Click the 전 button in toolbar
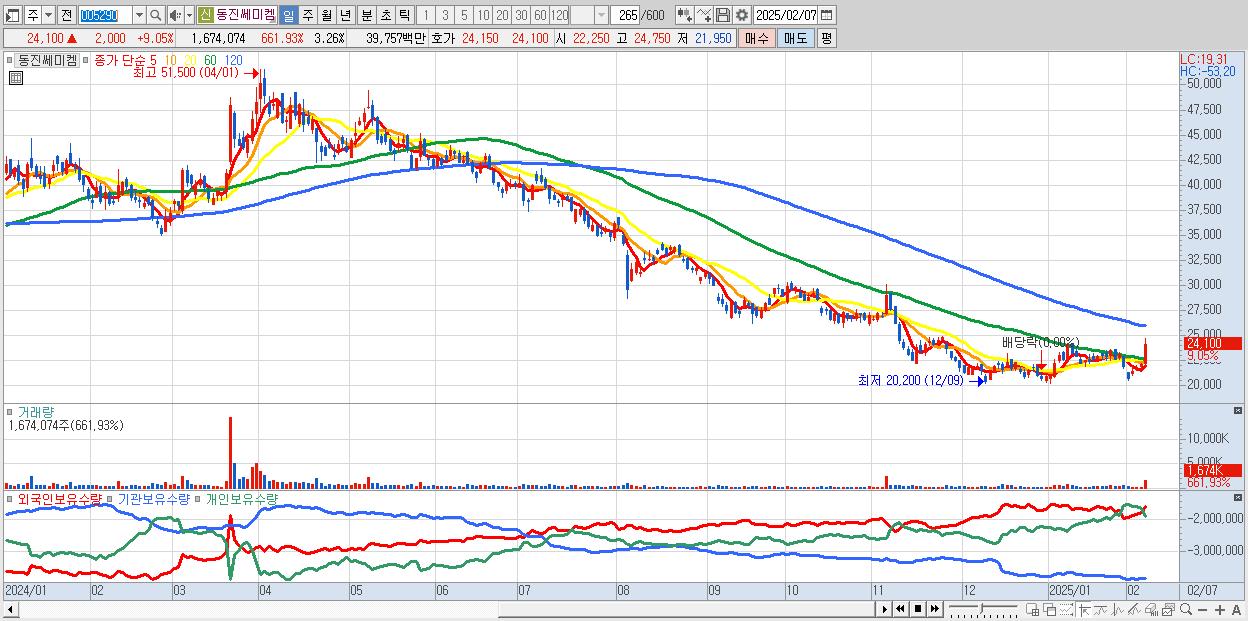Image resolution: width=1248 pixels, height=621 pixels. click(66, 15)
